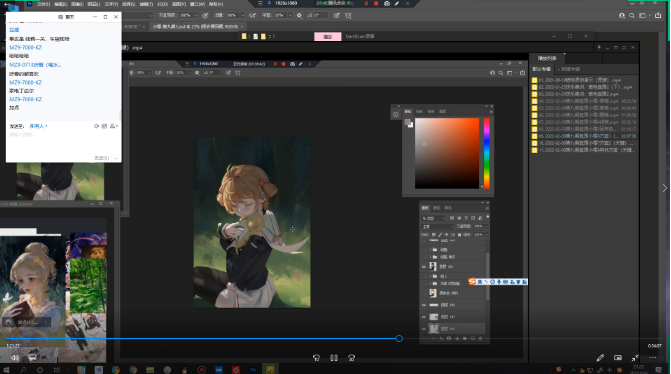This screenshot has width=671, height=374.
Task: Select the green forest reference thumbnail
Action: point(88,285)
